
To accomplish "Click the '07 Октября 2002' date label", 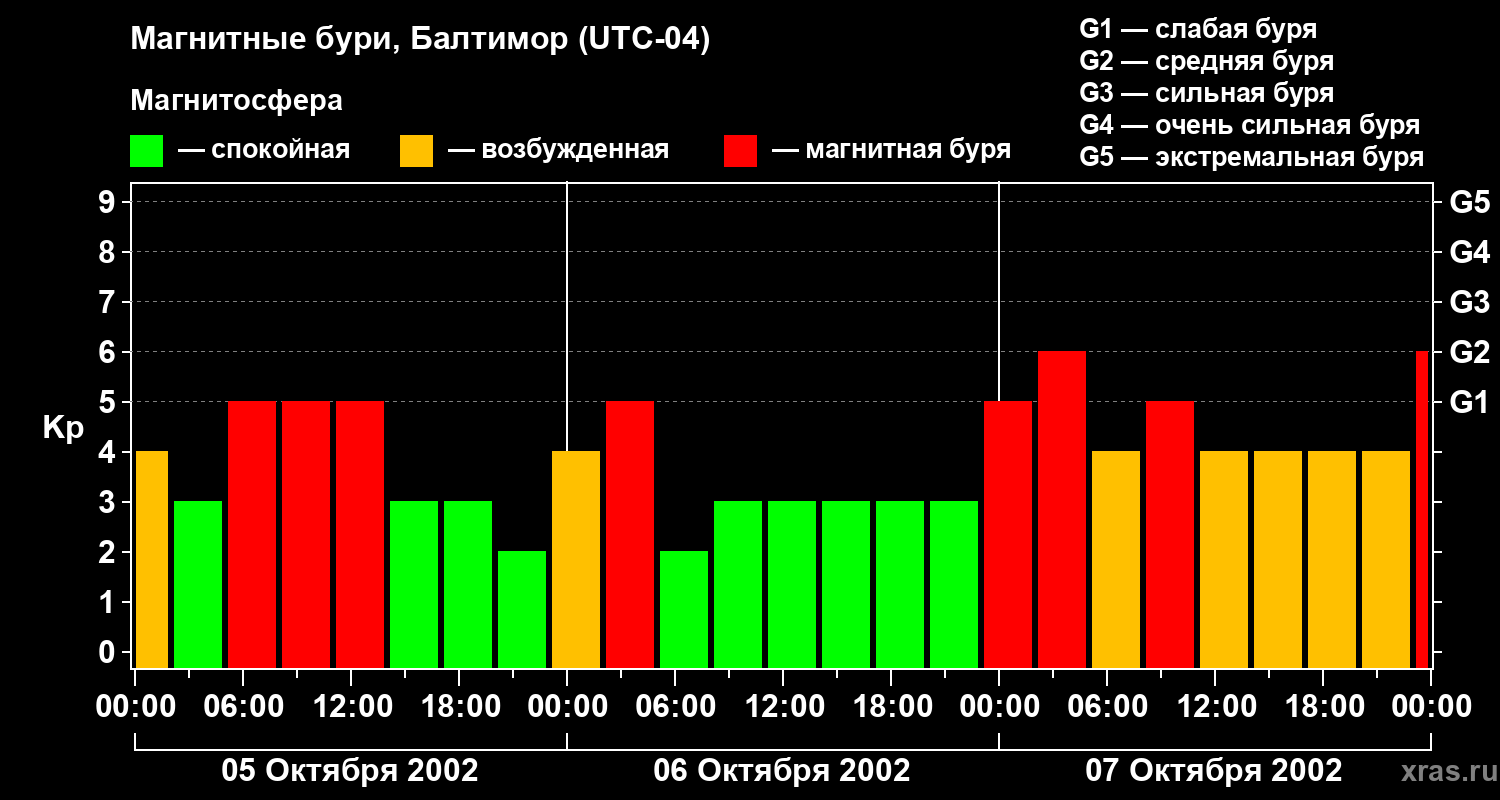I will point(1214,771).
